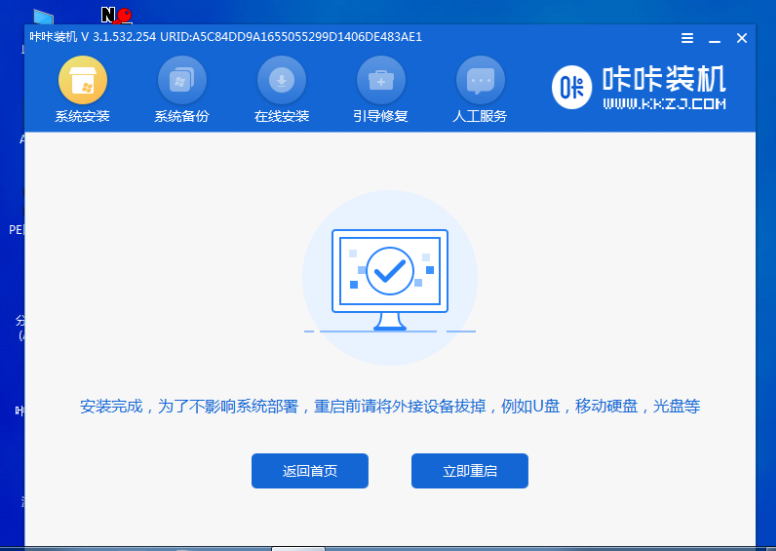Image resolution: width=776 pixels, height=551 pixels.
Task: Open 人工服务 chat bubble icon
Action: click(481, 80)
